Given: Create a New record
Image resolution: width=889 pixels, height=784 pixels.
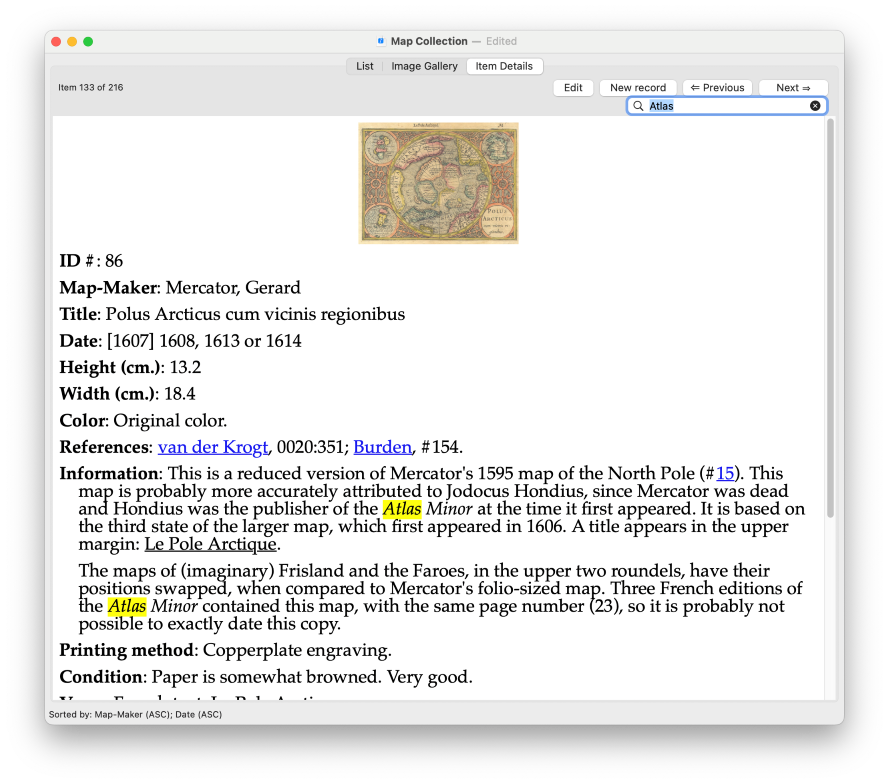Looking at the screenshot, I should point(638,88).
